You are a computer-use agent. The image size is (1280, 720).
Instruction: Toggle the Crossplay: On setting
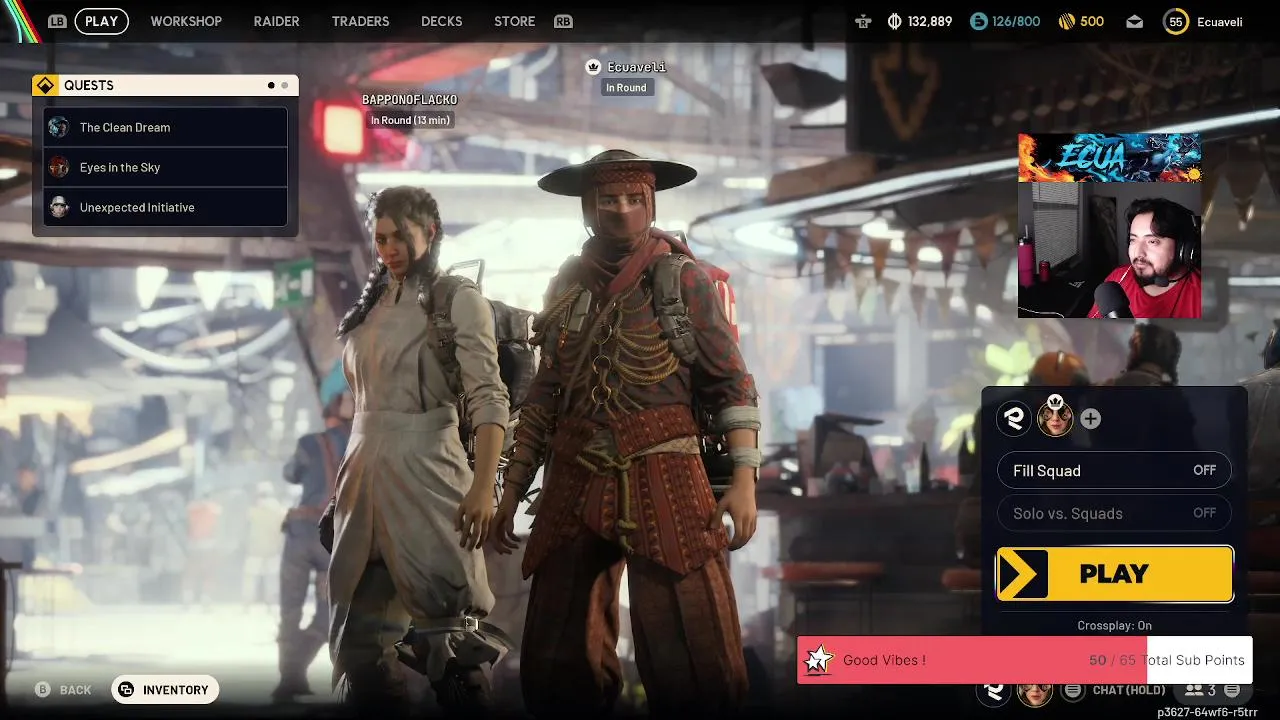click(x=1114, y=625)
